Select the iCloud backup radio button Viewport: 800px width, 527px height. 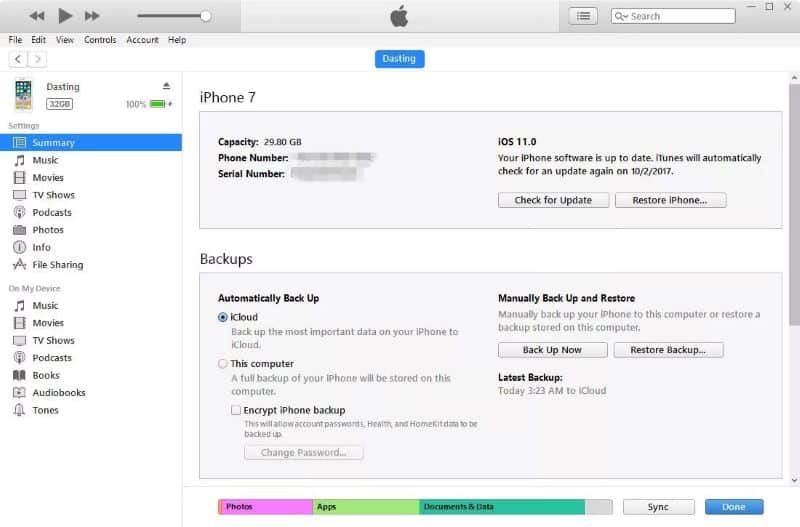pyautogui.click(x=222, y=317)
